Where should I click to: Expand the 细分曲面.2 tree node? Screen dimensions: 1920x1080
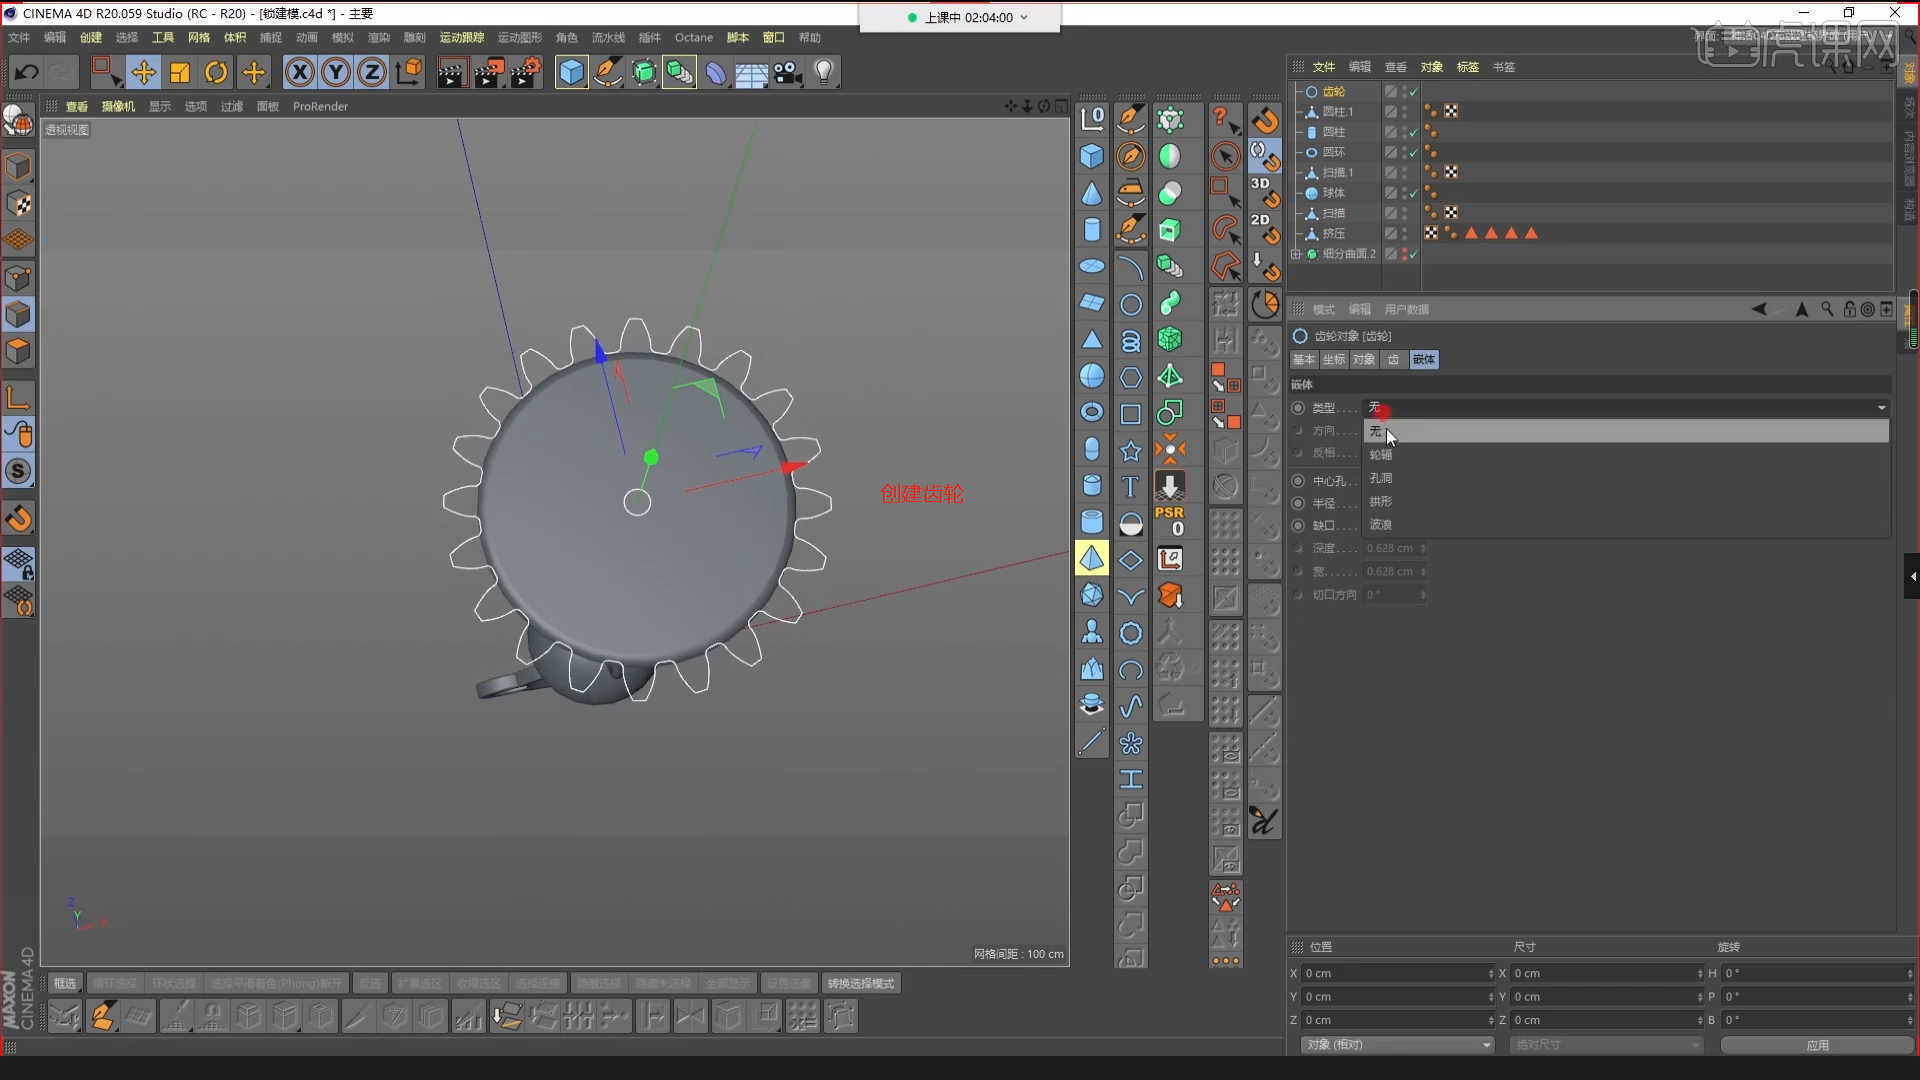click(1296, 254)
